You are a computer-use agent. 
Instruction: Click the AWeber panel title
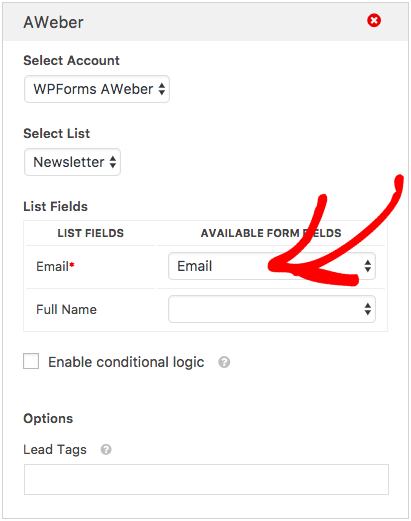53,22
